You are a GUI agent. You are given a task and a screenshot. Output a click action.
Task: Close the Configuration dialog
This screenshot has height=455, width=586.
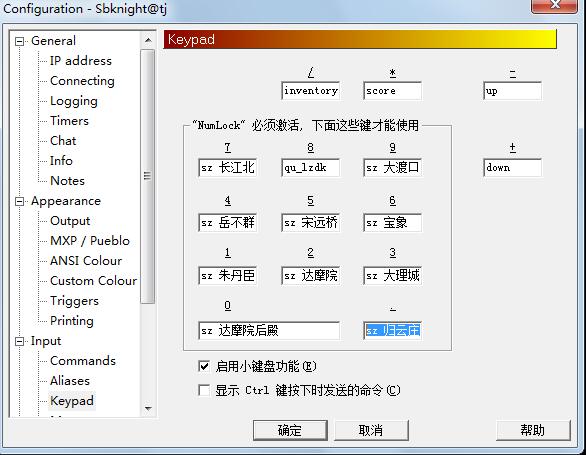(x=554, y=5)
